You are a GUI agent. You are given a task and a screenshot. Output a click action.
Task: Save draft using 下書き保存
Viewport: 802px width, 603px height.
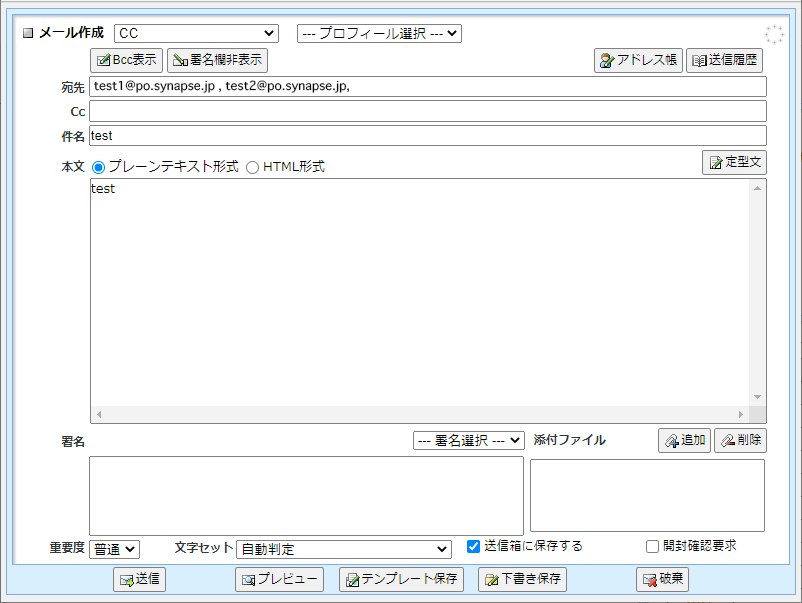[x=522, y=580]
